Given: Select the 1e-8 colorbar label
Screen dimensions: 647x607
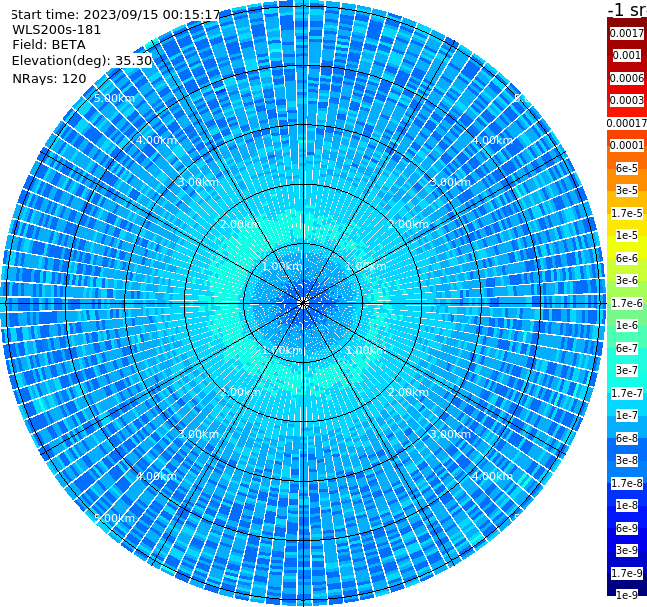Looking at the screenshot, I should pyautogui.click(x=627, y=505).
